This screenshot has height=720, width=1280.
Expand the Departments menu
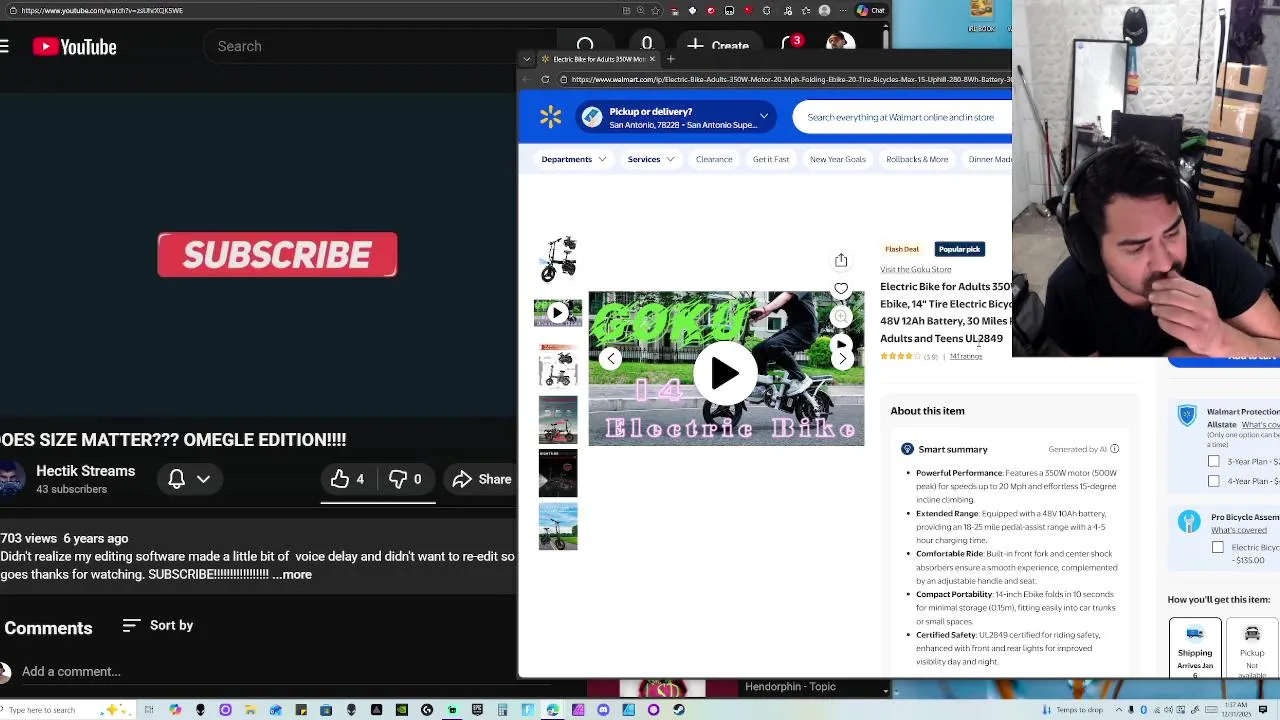(x=573, y=159)
